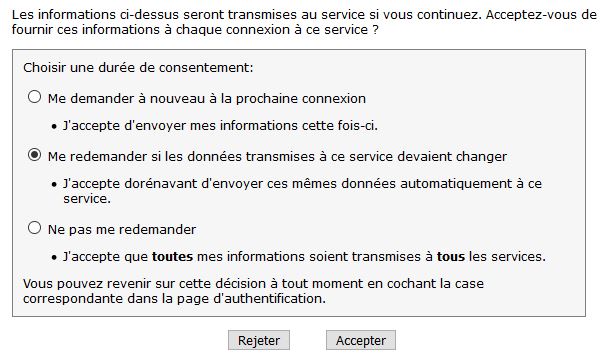This screenshot has width=605, height=360.
Task: Click the Rejeter button
Action: pos(259,340)
